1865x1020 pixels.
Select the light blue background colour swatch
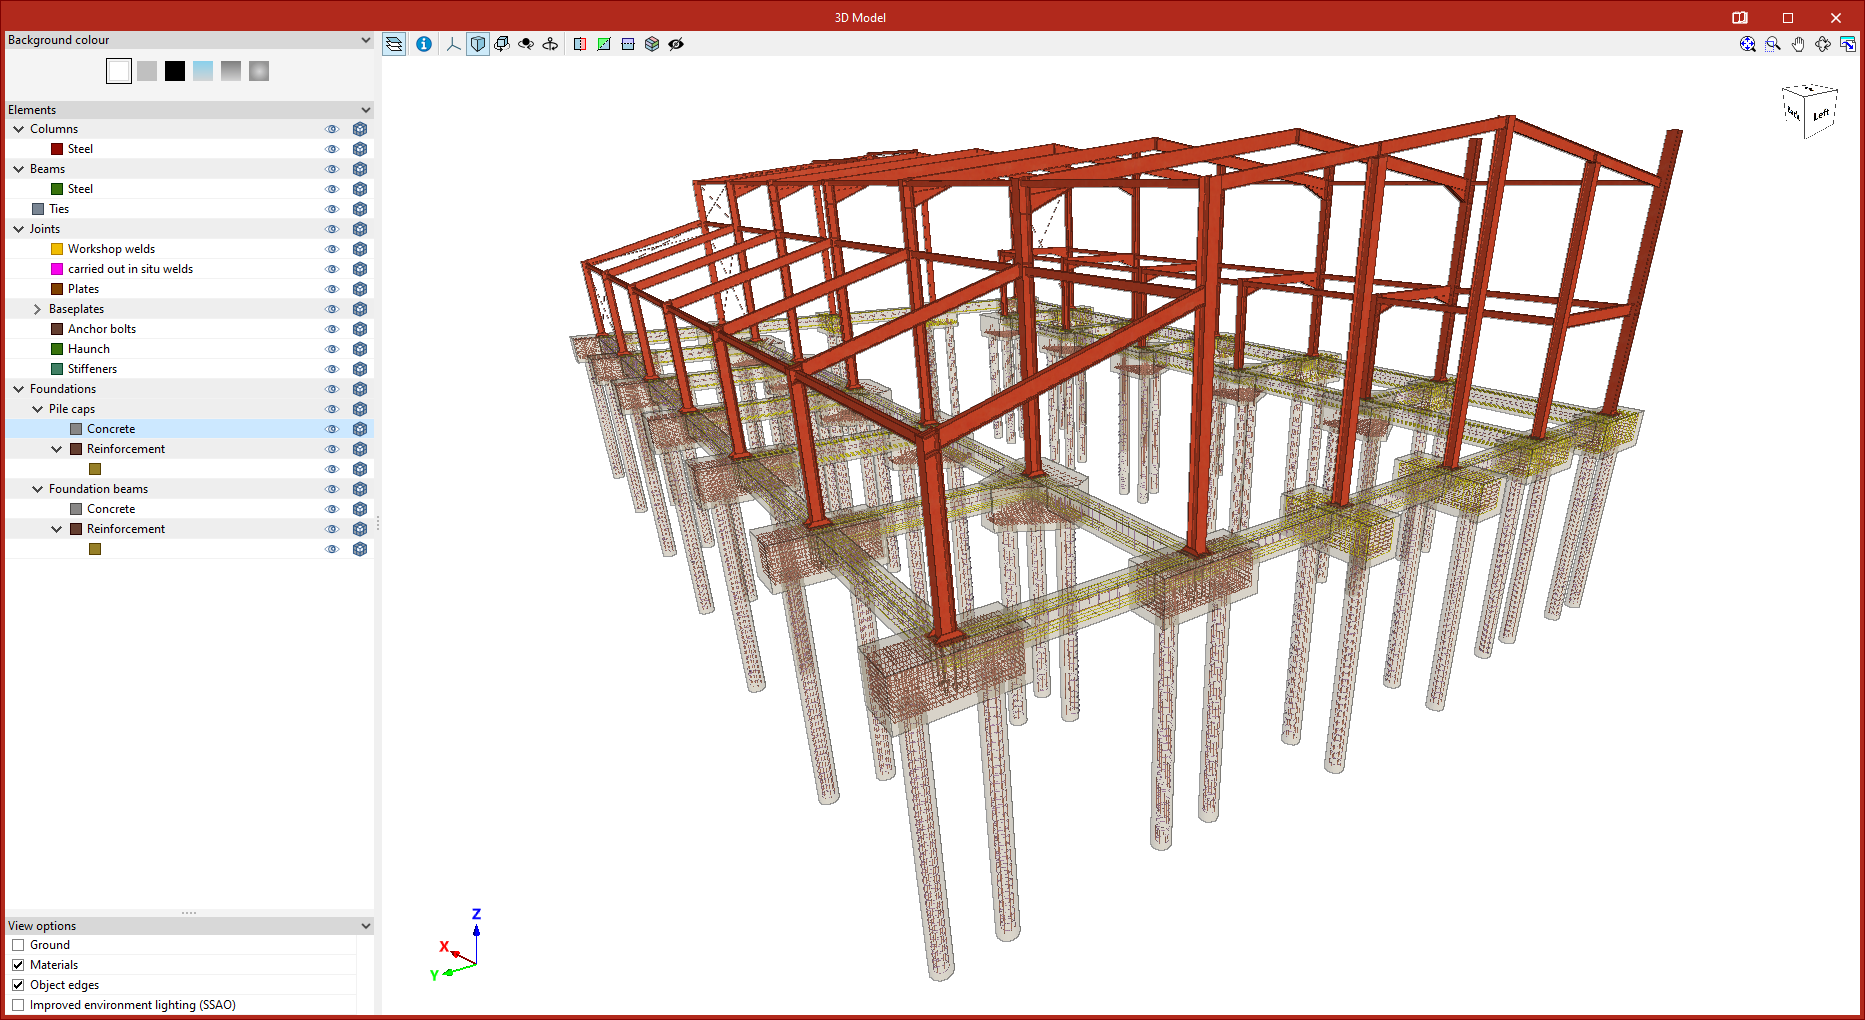[x=203, y=71]
